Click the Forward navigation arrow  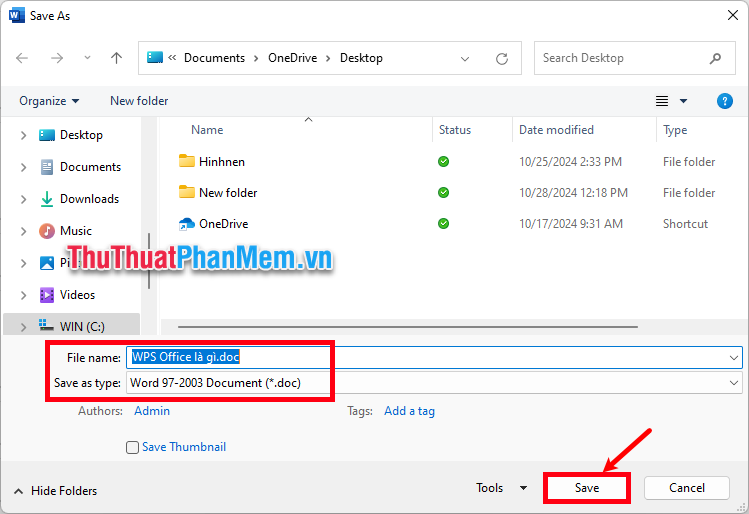pyautogui.click(x=57, y=58)
